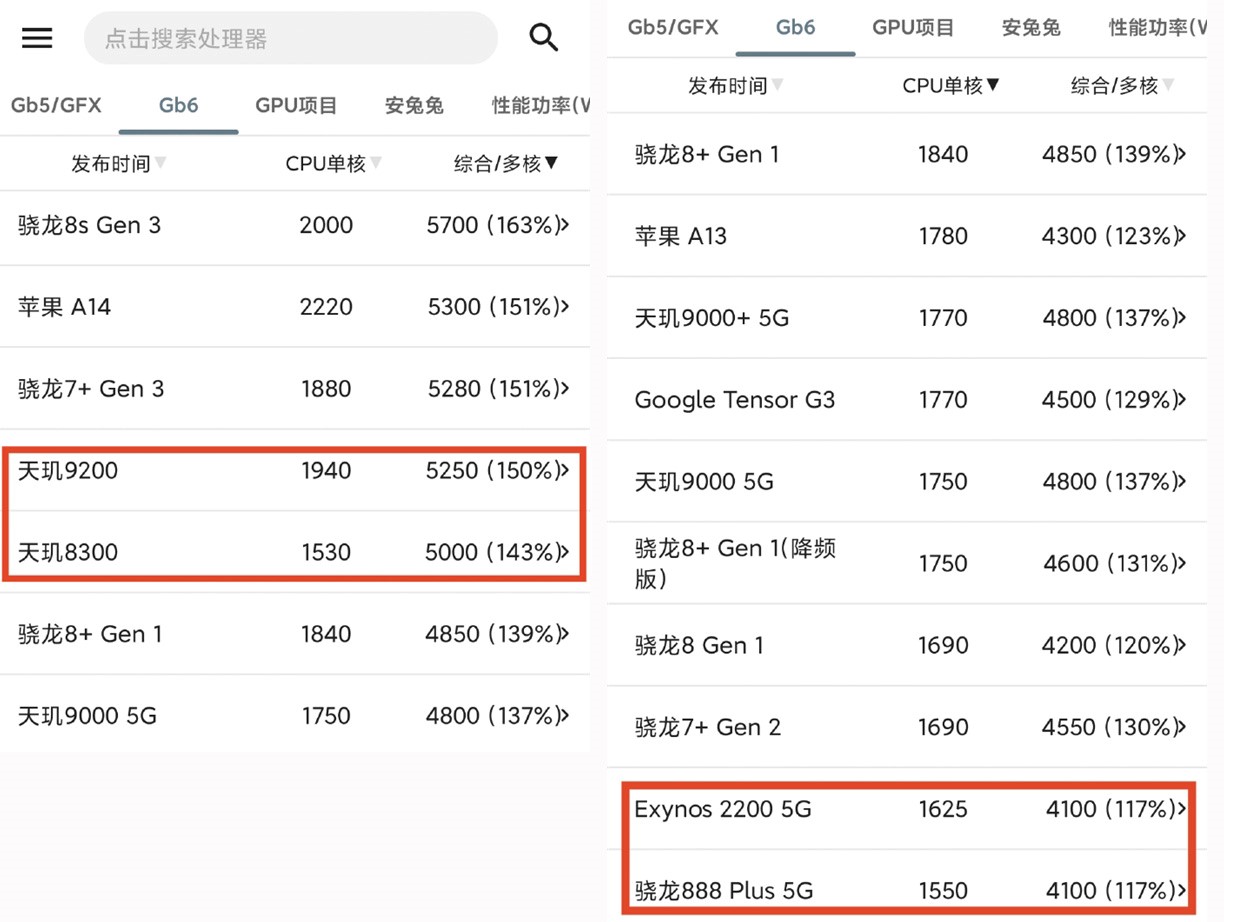Click multi-core score 4550 (130%) for 骁龙7+ Gen 2
This screenshot has height=922, width=1234.
click(1109, 727)
